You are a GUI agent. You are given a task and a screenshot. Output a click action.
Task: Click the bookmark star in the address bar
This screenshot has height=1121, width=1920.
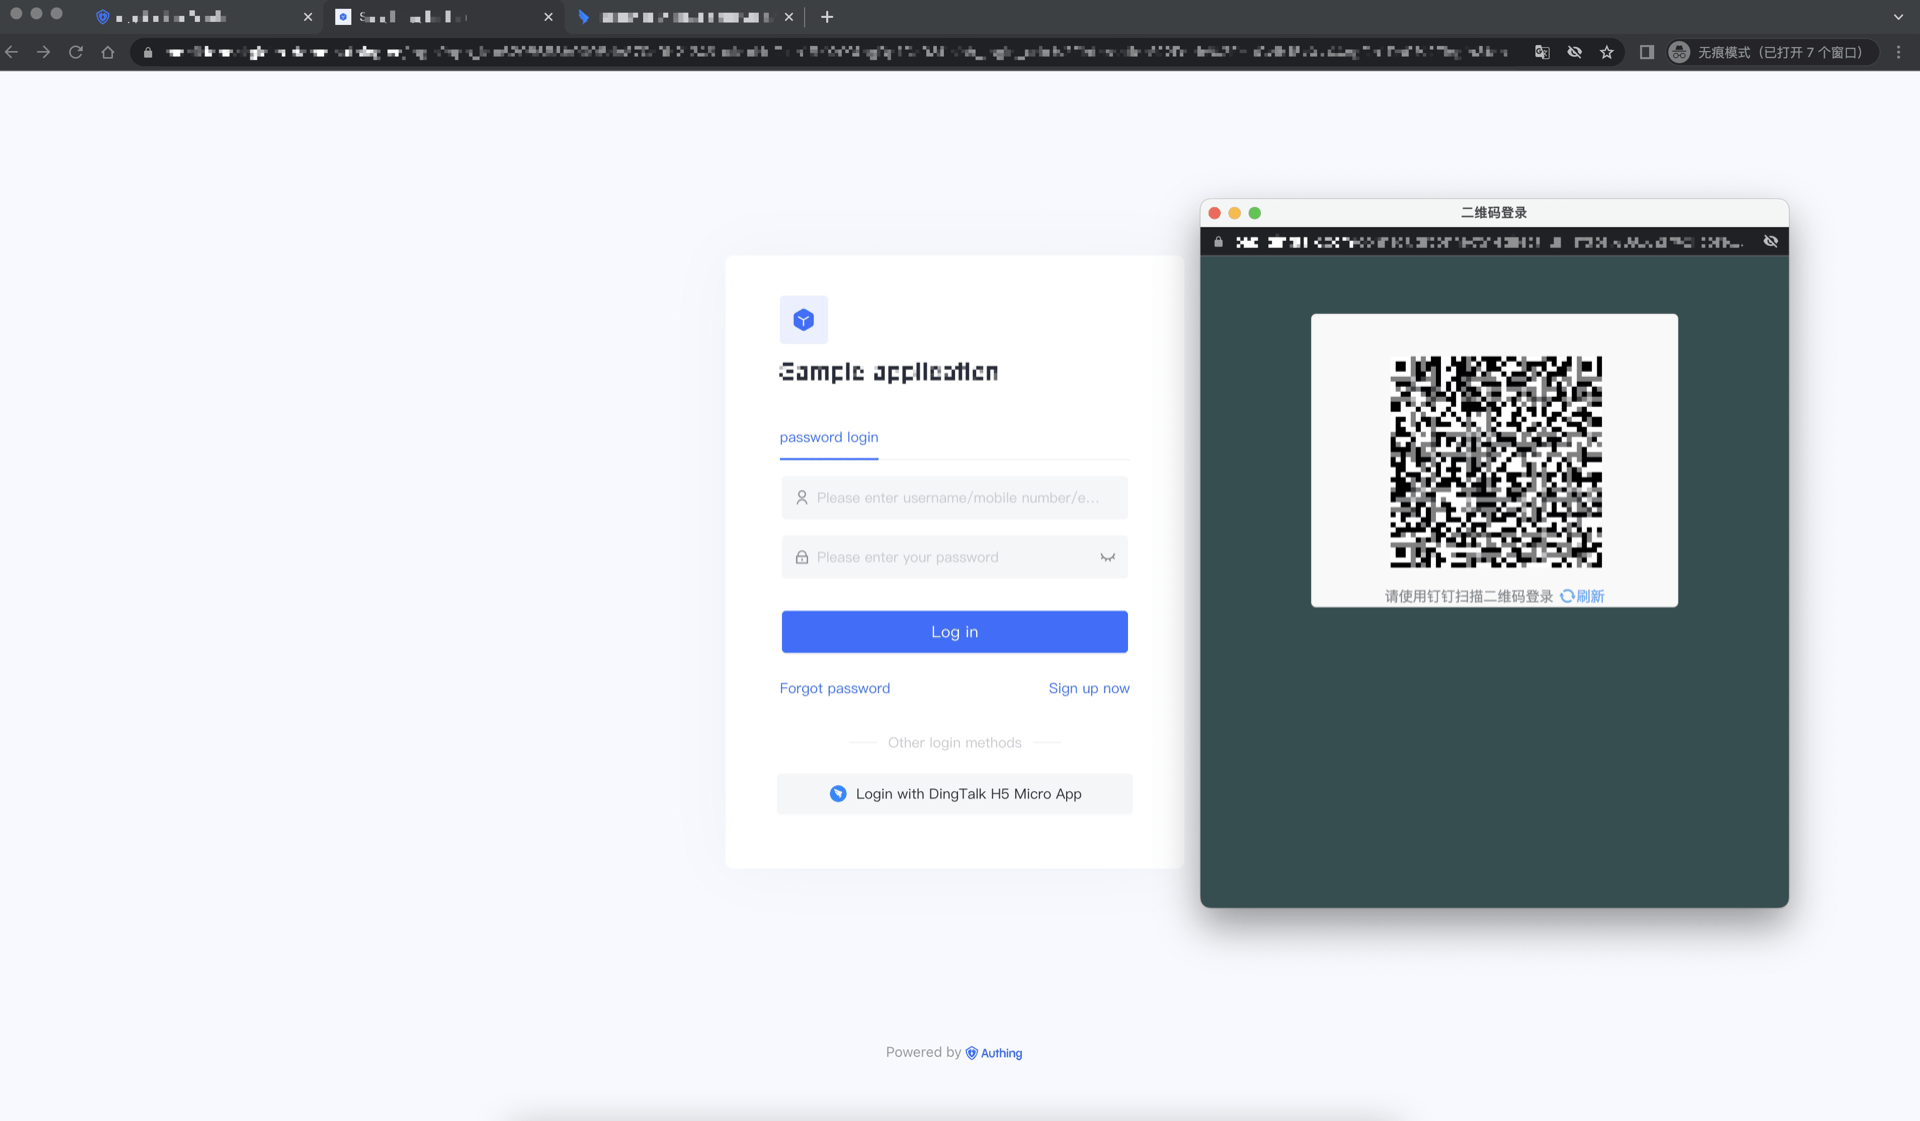point(1608,51)
